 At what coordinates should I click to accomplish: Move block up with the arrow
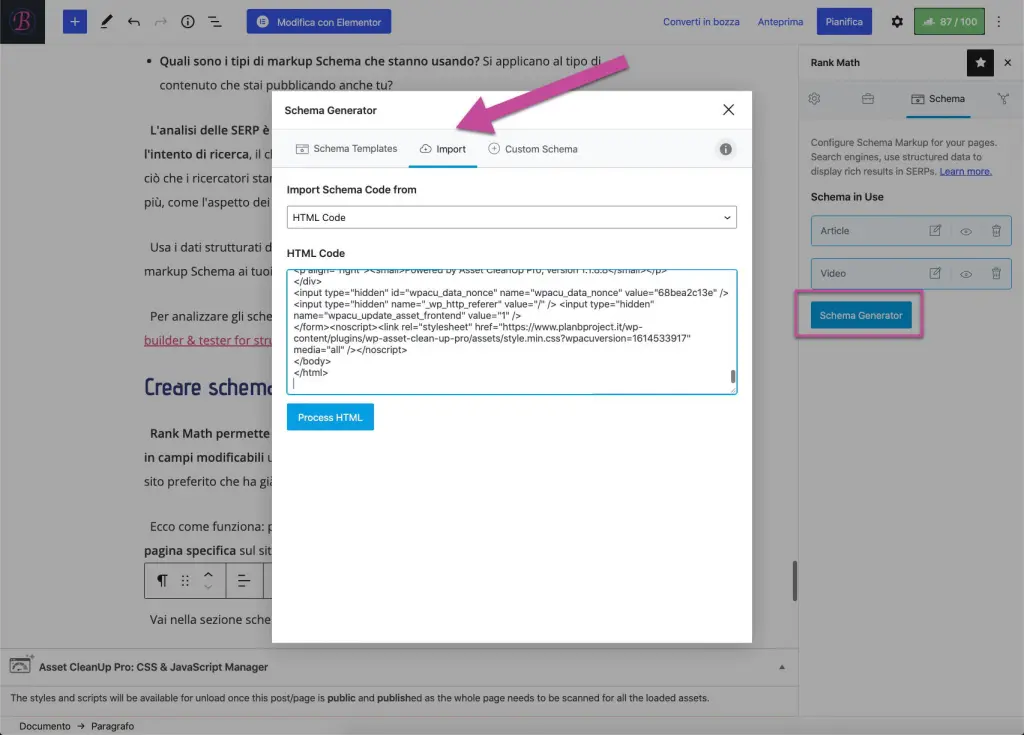(208, 575)
